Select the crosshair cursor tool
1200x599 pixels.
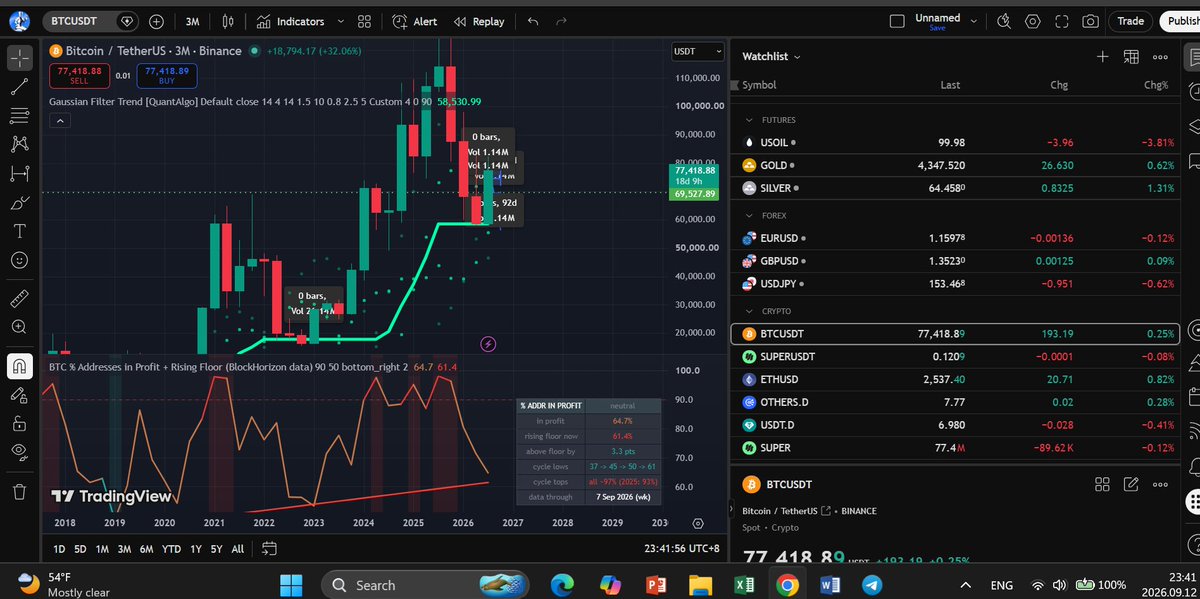(19, 58)
